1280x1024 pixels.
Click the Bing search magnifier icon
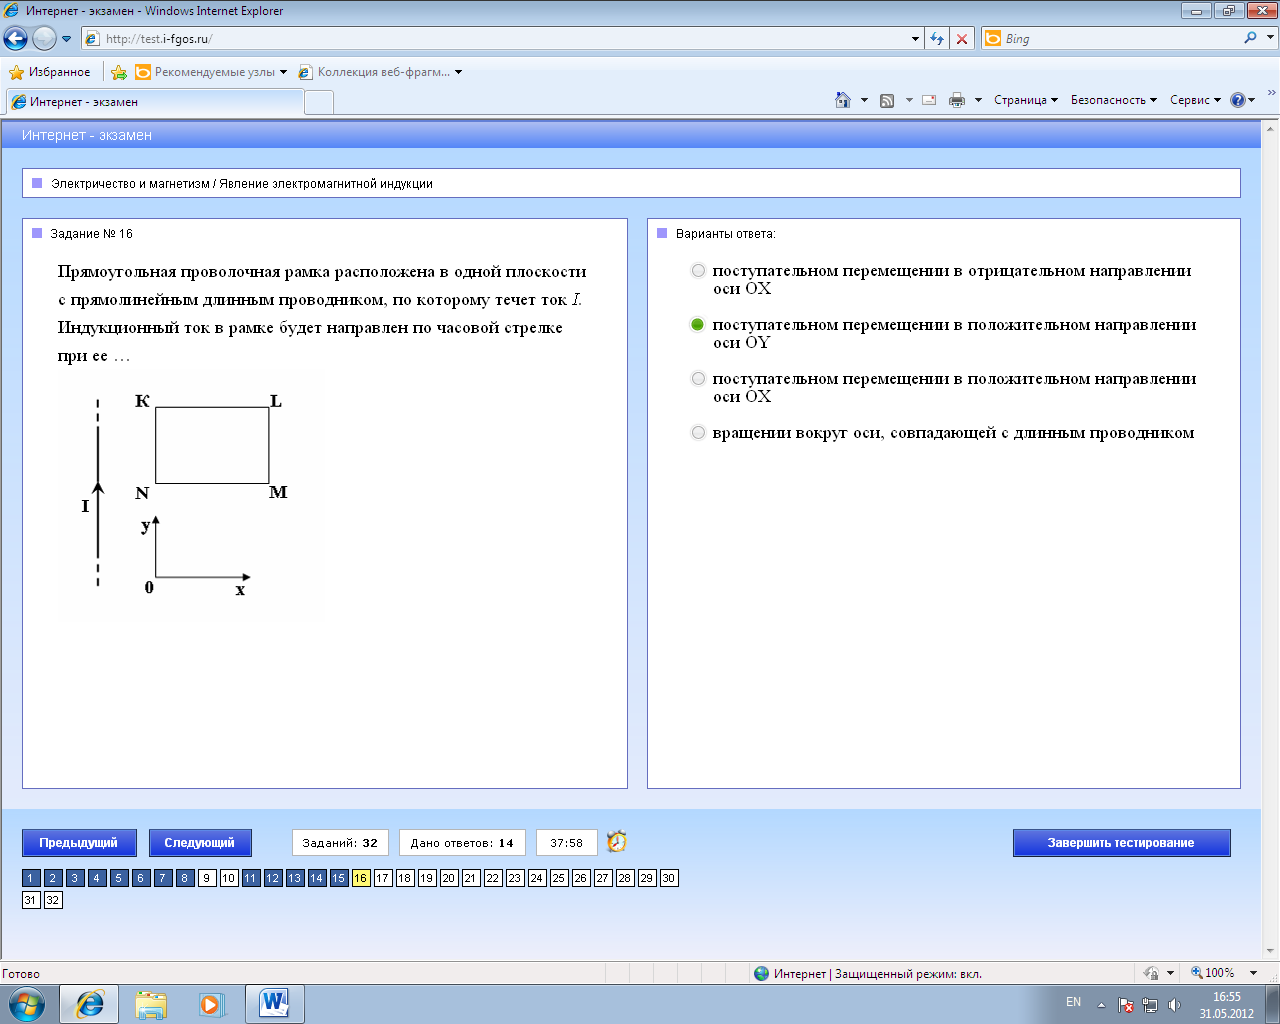coord(1250,38)
